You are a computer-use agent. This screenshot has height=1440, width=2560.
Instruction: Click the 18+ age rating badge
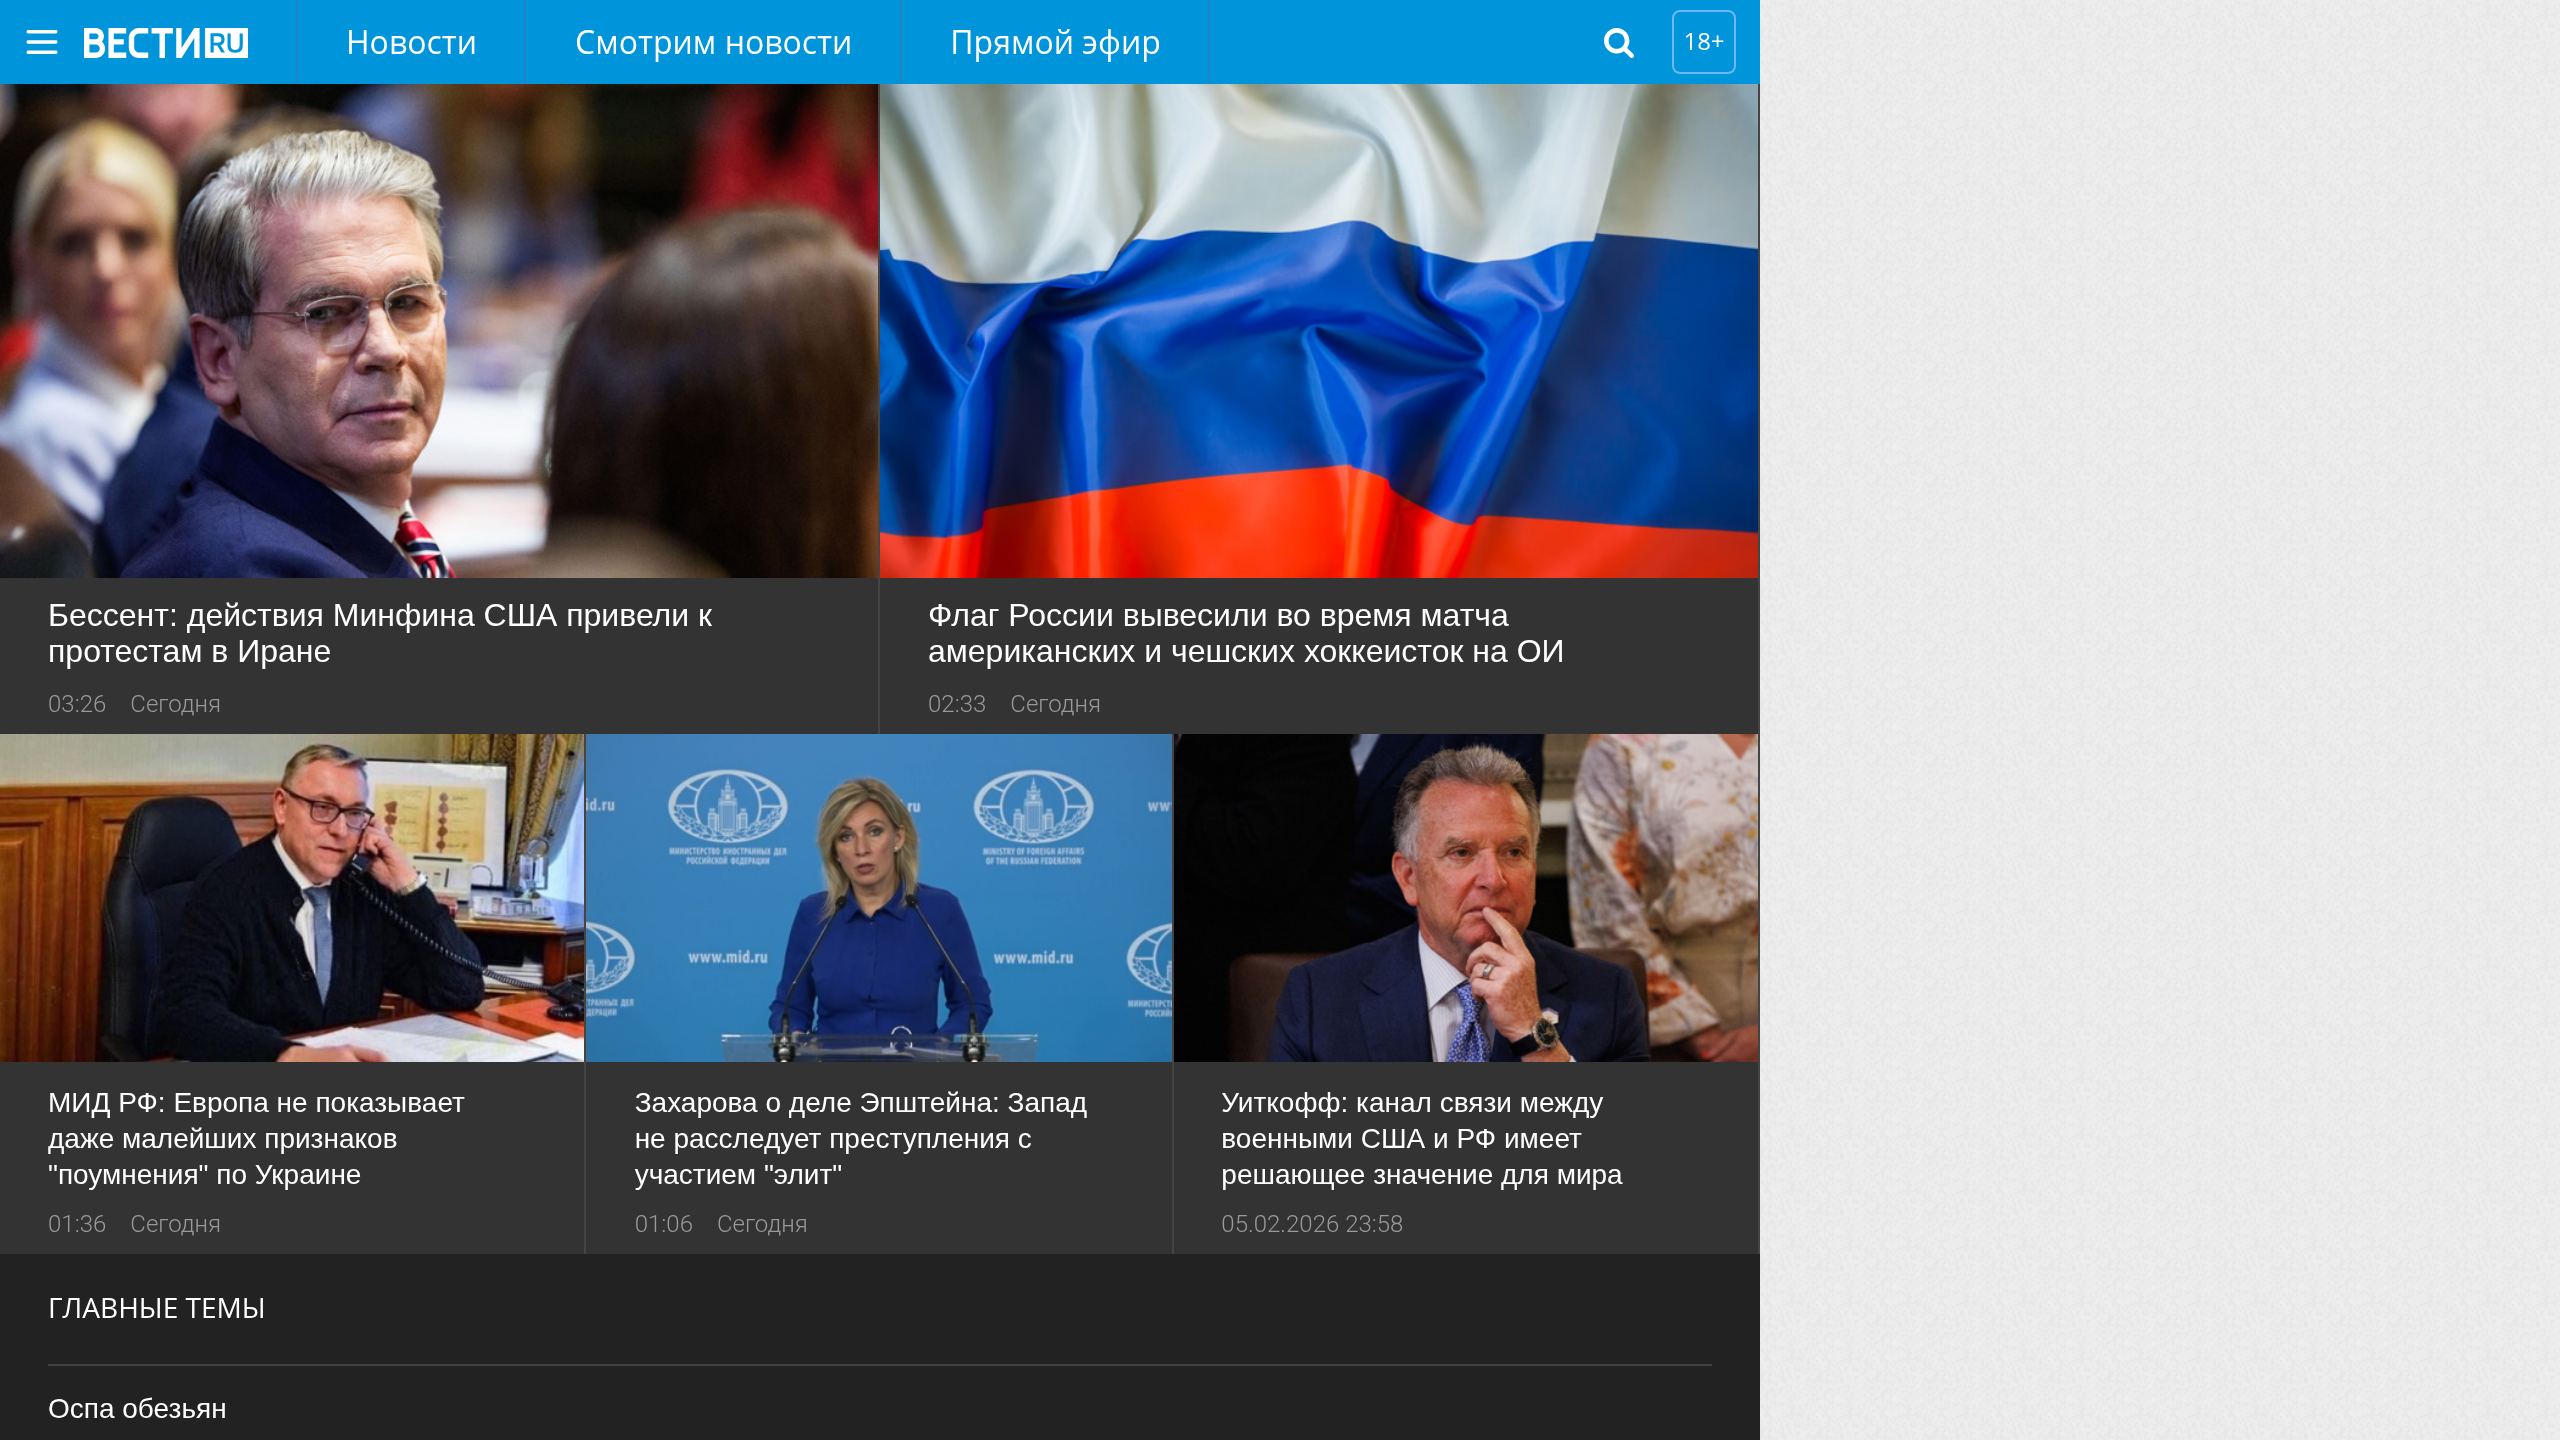point(1702,42)
